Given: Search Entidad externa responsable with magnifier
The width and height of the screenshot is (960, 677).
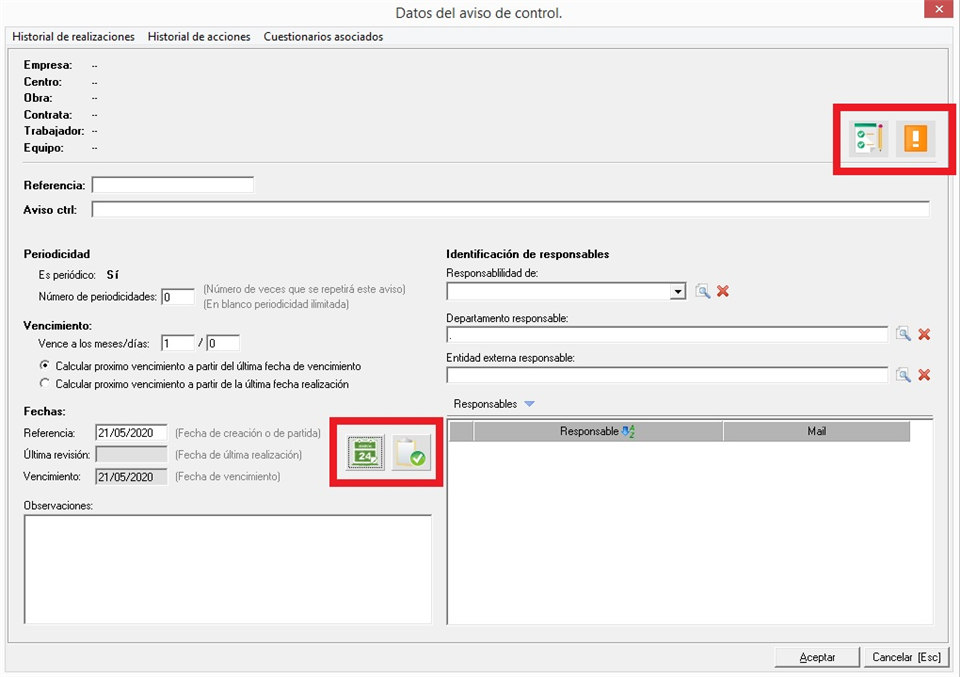Looking at the screenshot, I should [x=903, y=375].
